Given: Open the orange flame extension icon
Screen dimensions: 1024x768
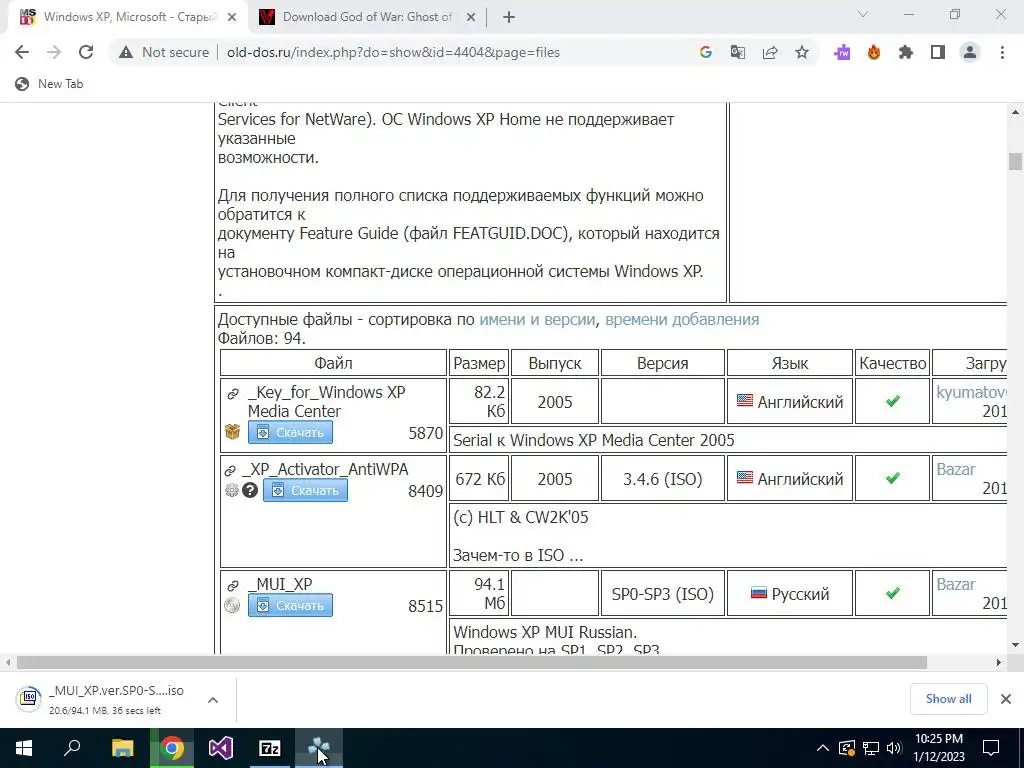Looking at the screenshot, I should click(874, 52).
